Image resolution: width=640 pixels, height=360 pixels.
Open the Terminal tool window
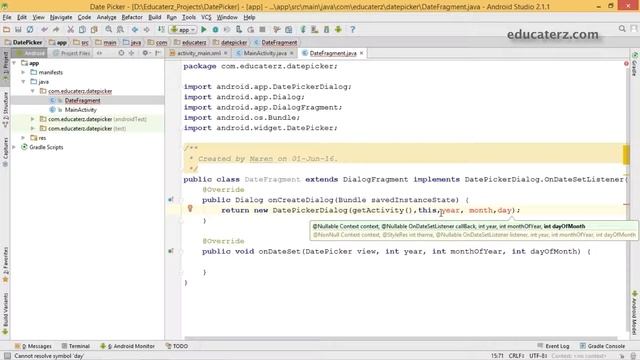pyautogui.click(x=76, y=346)
